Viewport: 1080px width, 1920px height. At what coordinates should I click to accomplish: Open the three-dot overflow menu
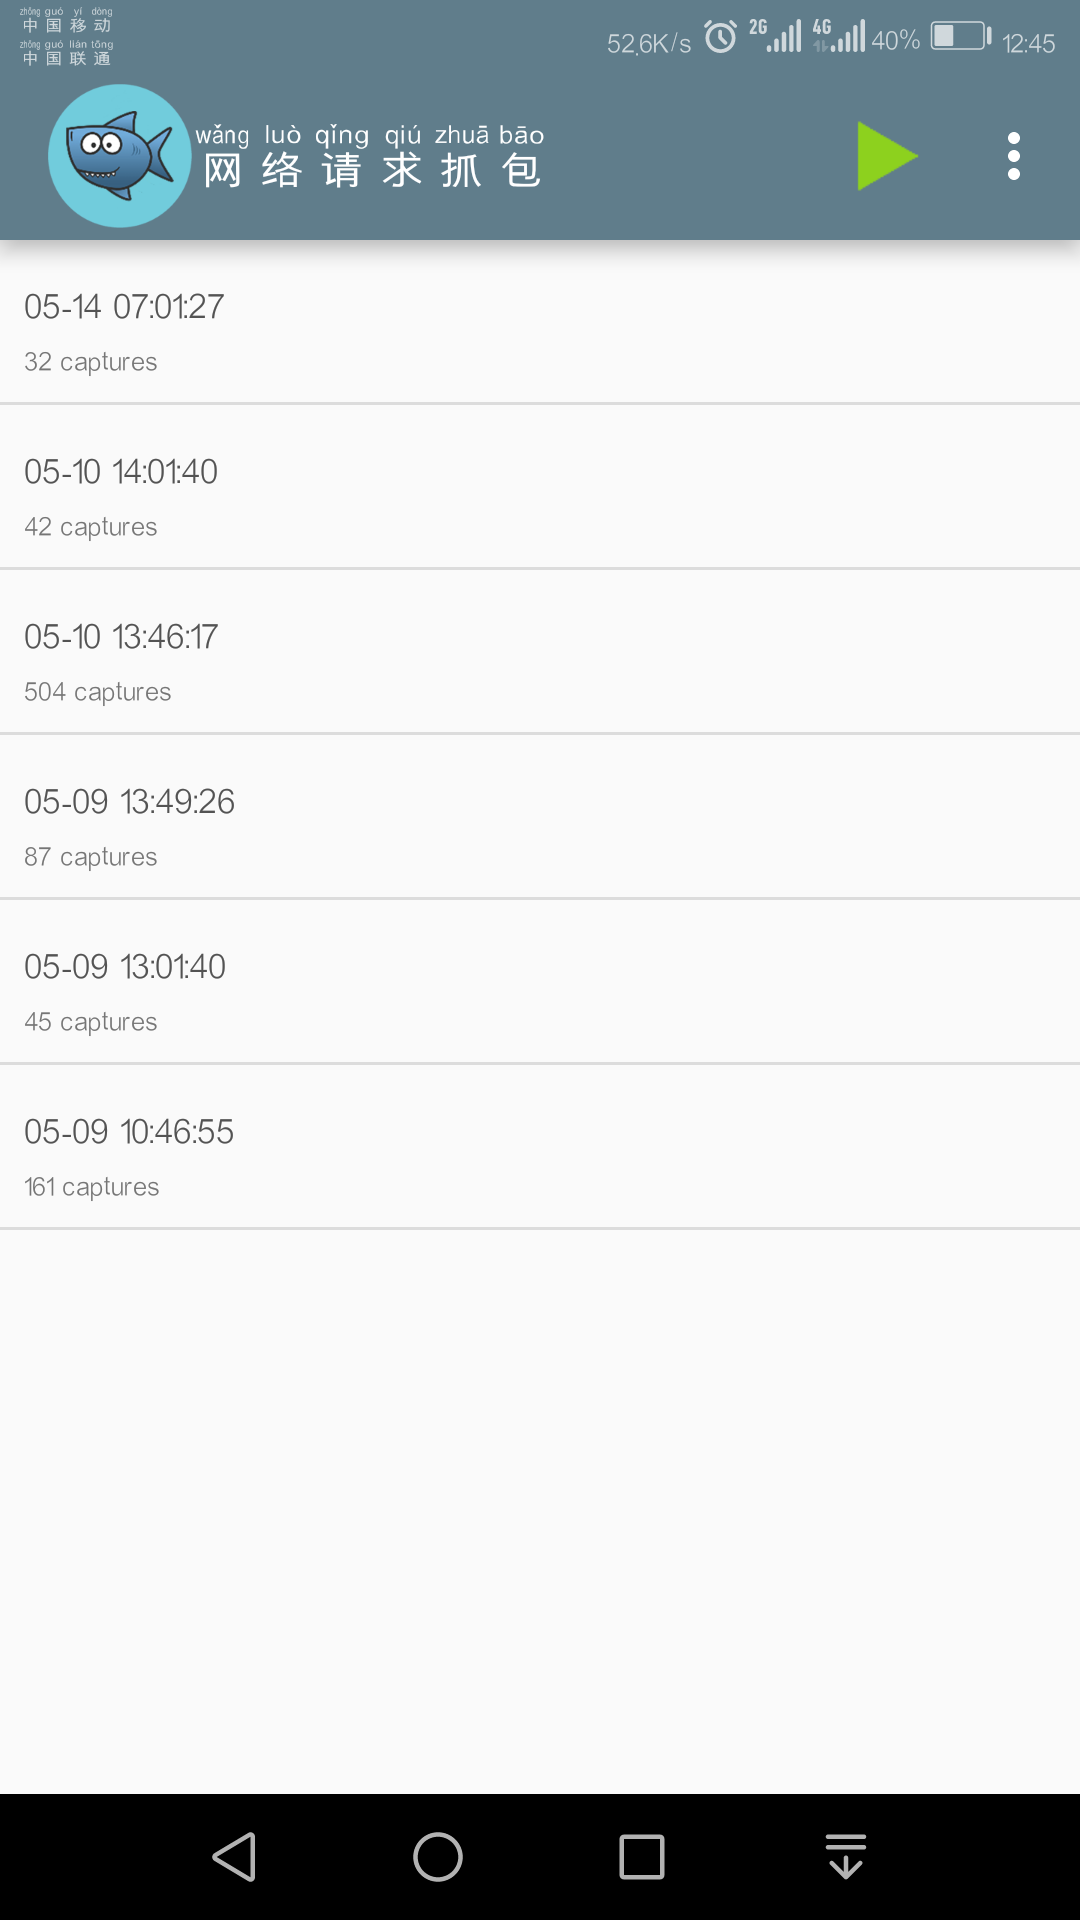coord(1013,156)
